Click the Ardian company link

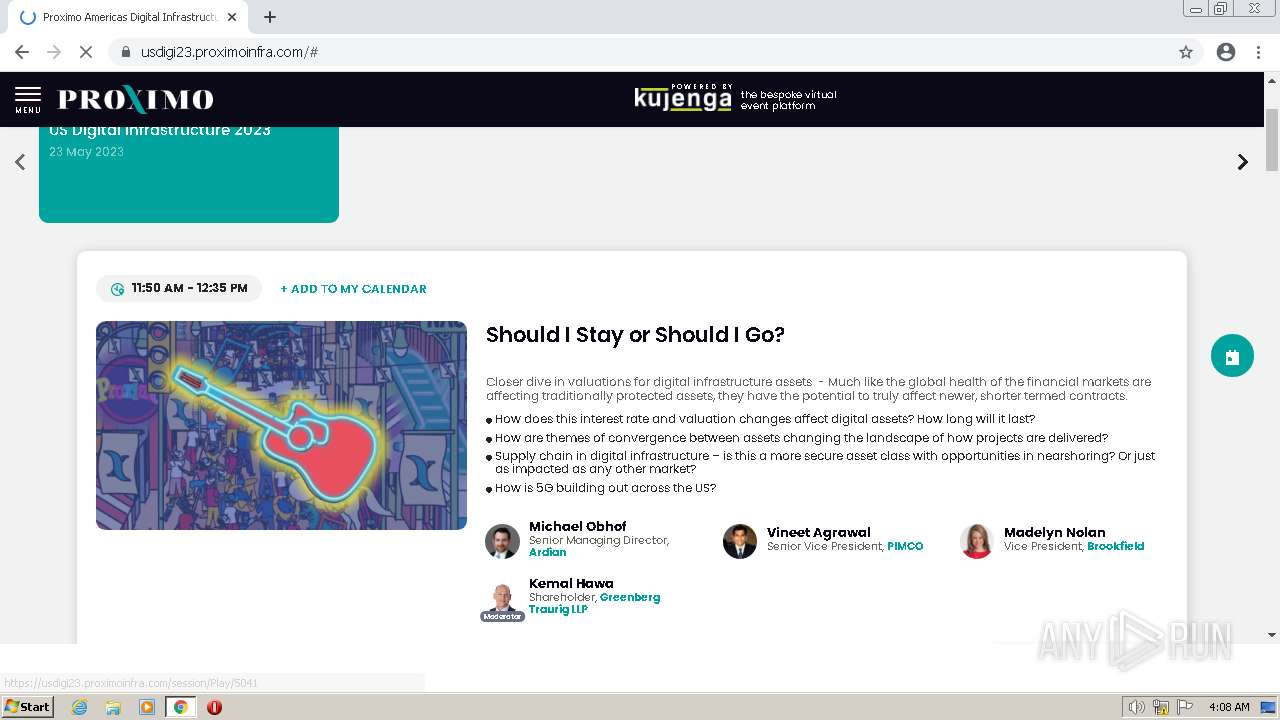547,552
